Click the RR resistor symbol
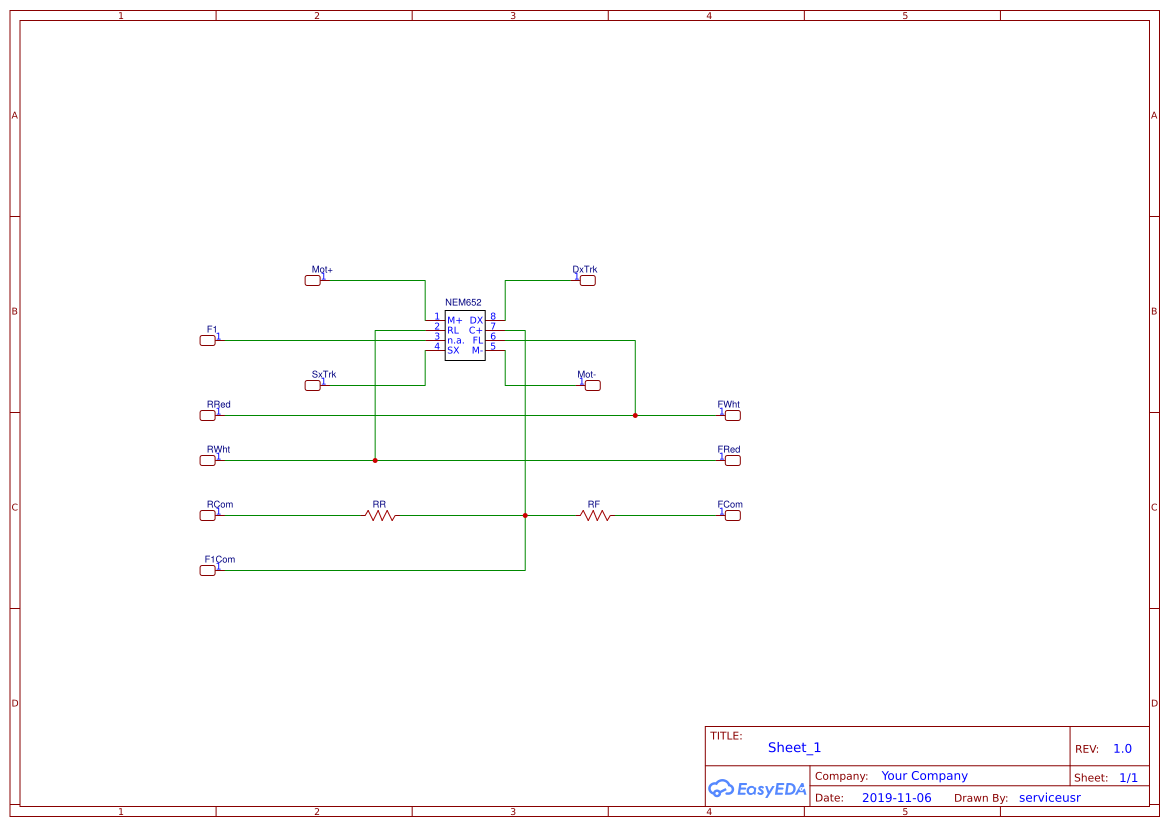Viewport: 1171px width, 827px height. tap(381, 515)
